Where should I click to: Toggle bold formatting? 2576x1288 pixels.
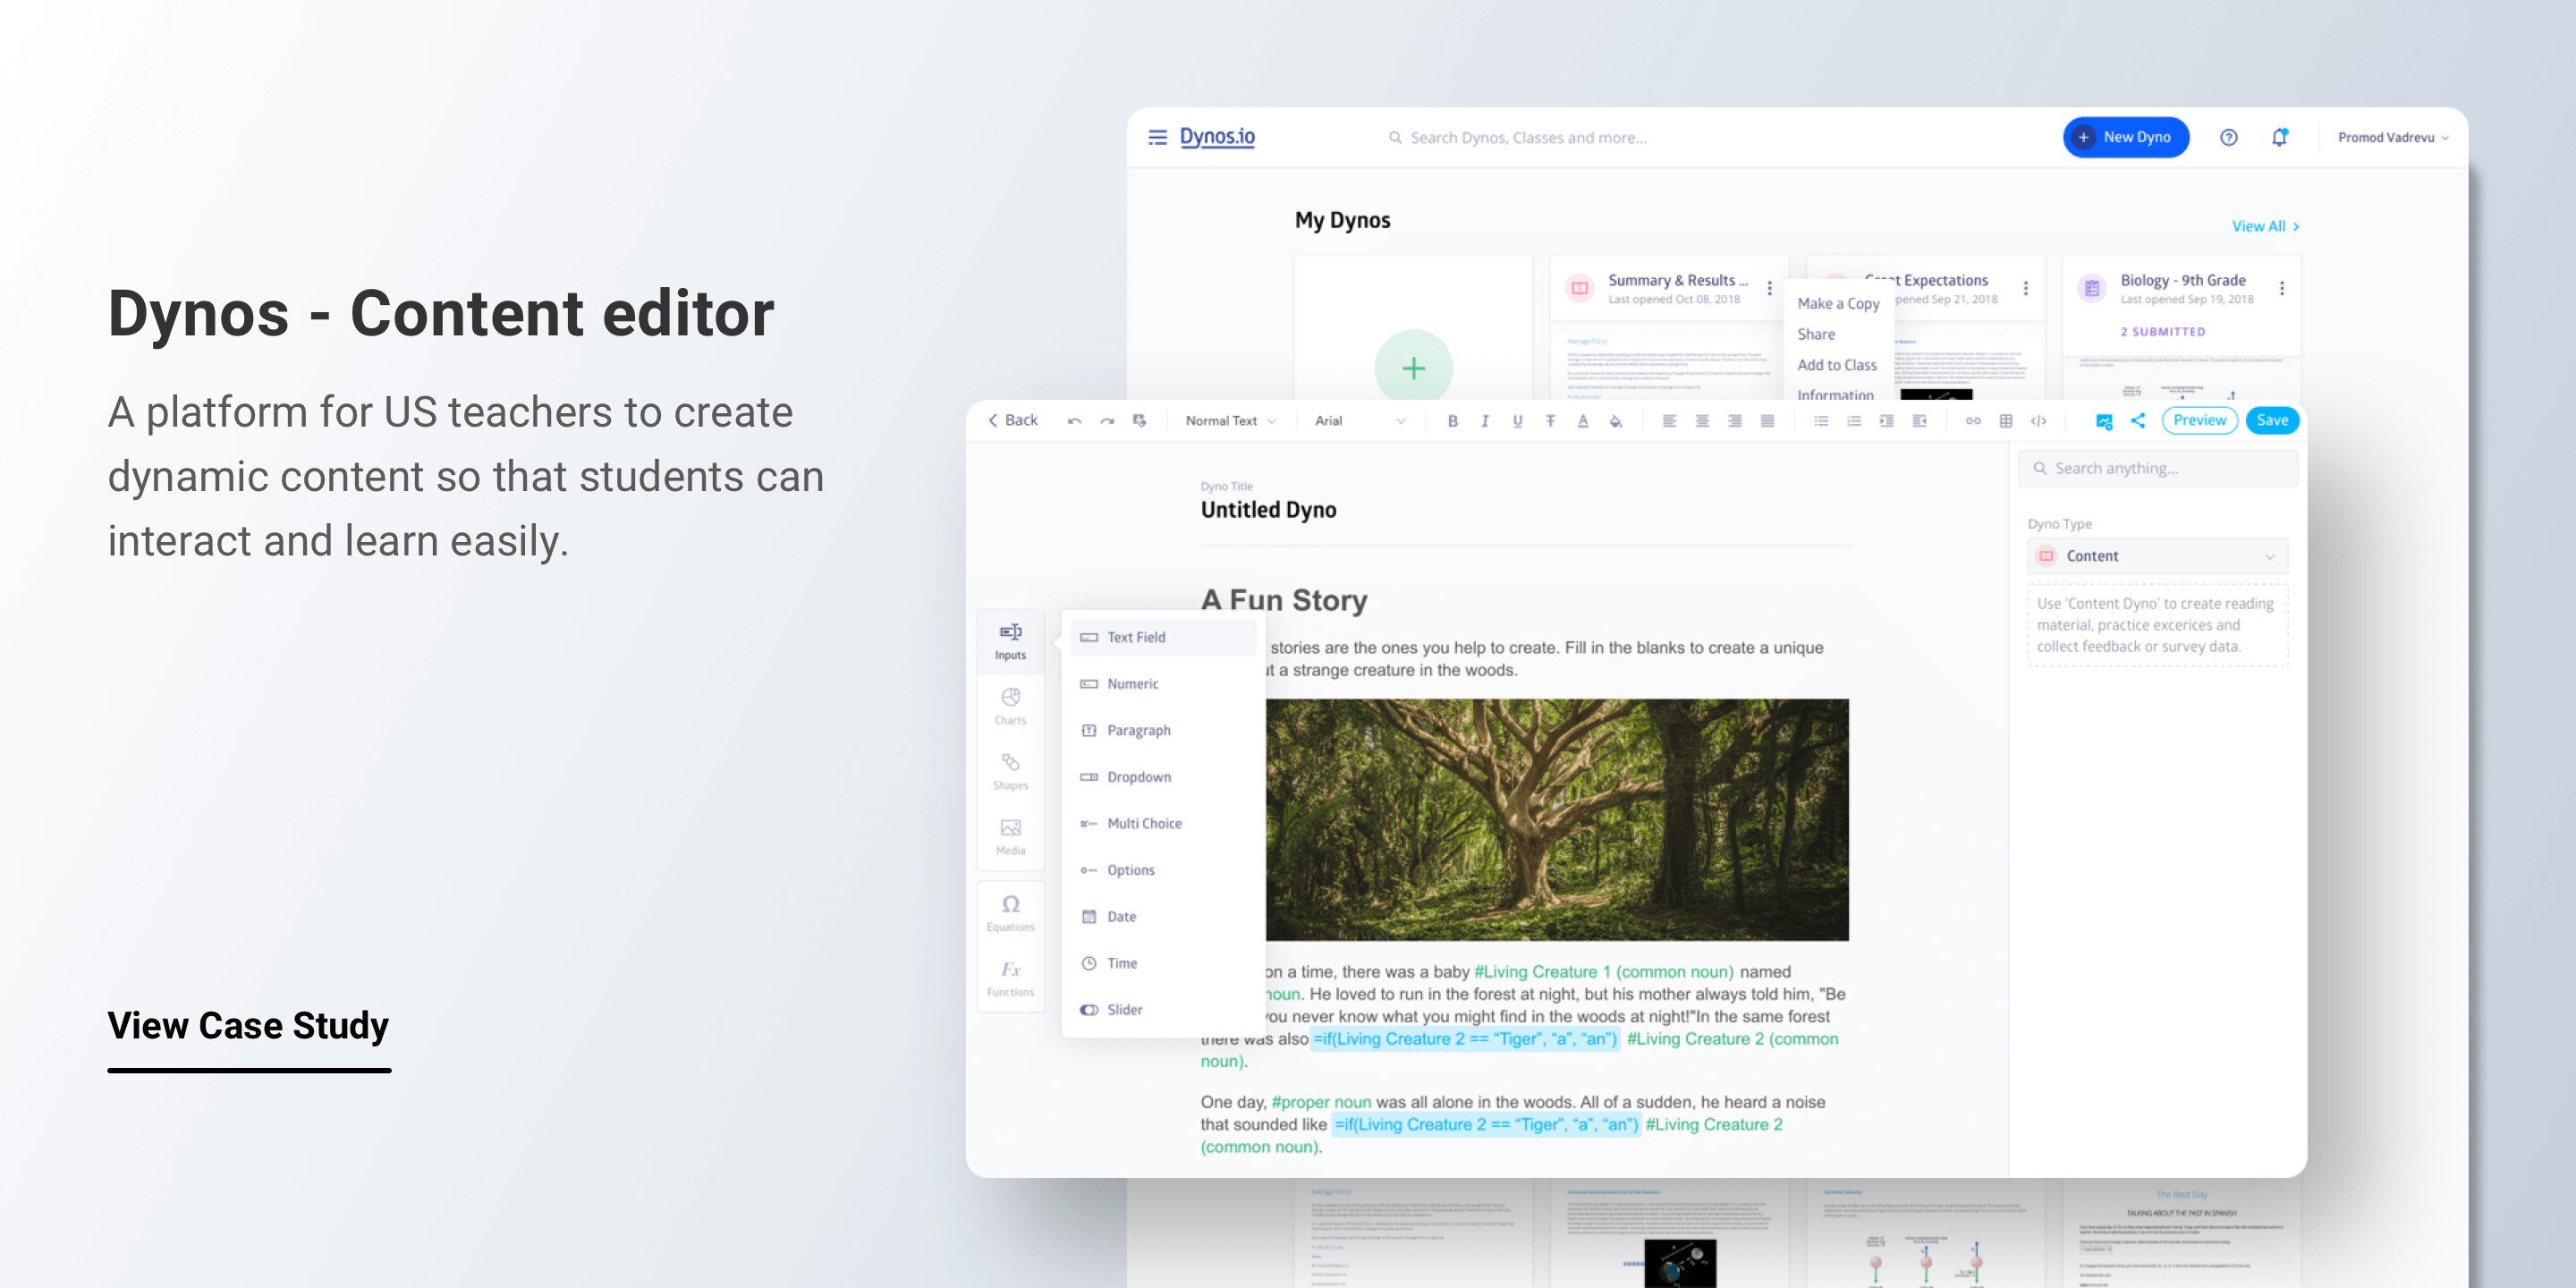click(1452, 420)
